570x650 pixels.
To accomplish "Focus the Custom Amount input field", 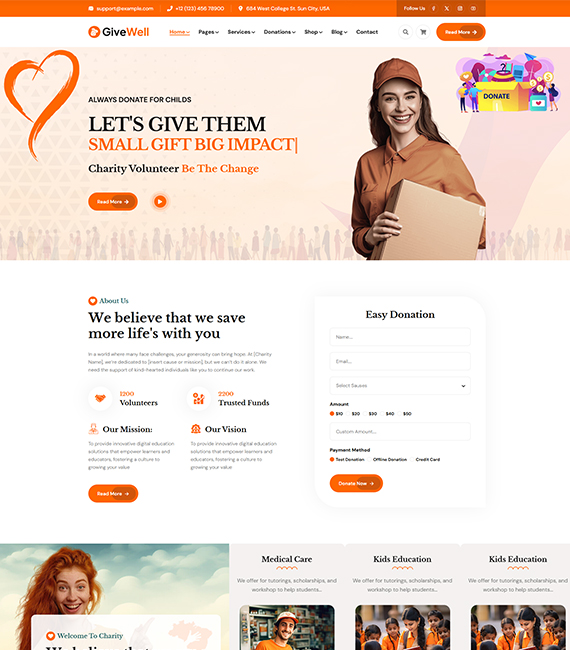I will click(x=400, y=432).
